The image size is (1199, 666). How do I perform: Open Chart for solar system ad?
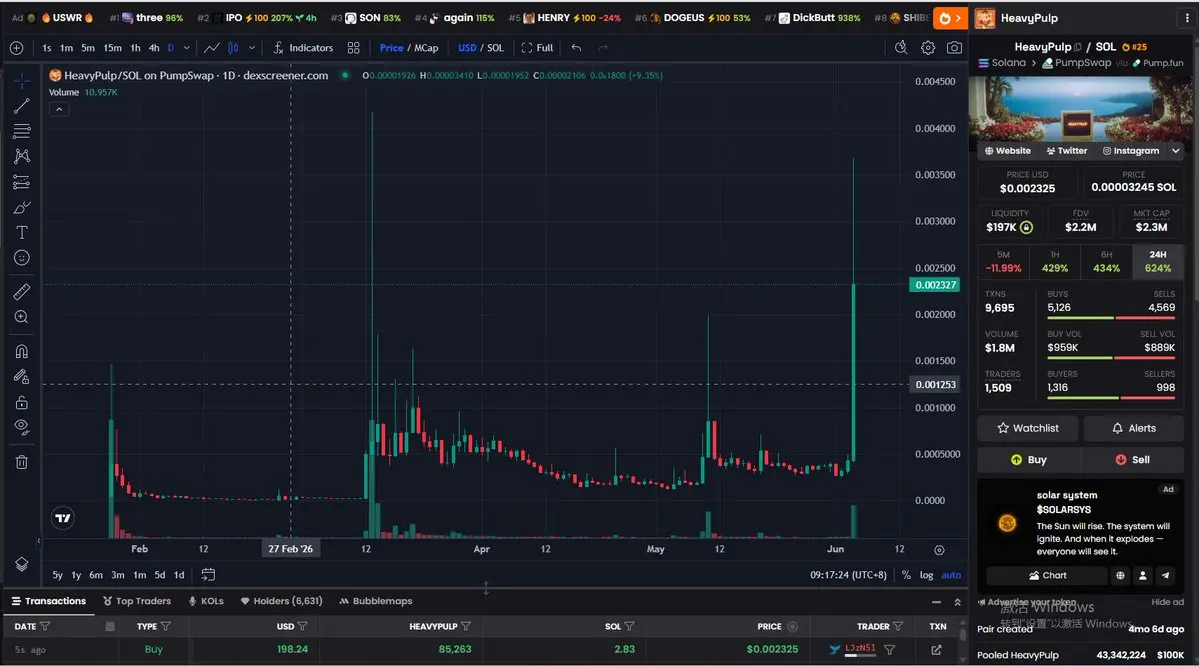click(x=1047, y=576)
